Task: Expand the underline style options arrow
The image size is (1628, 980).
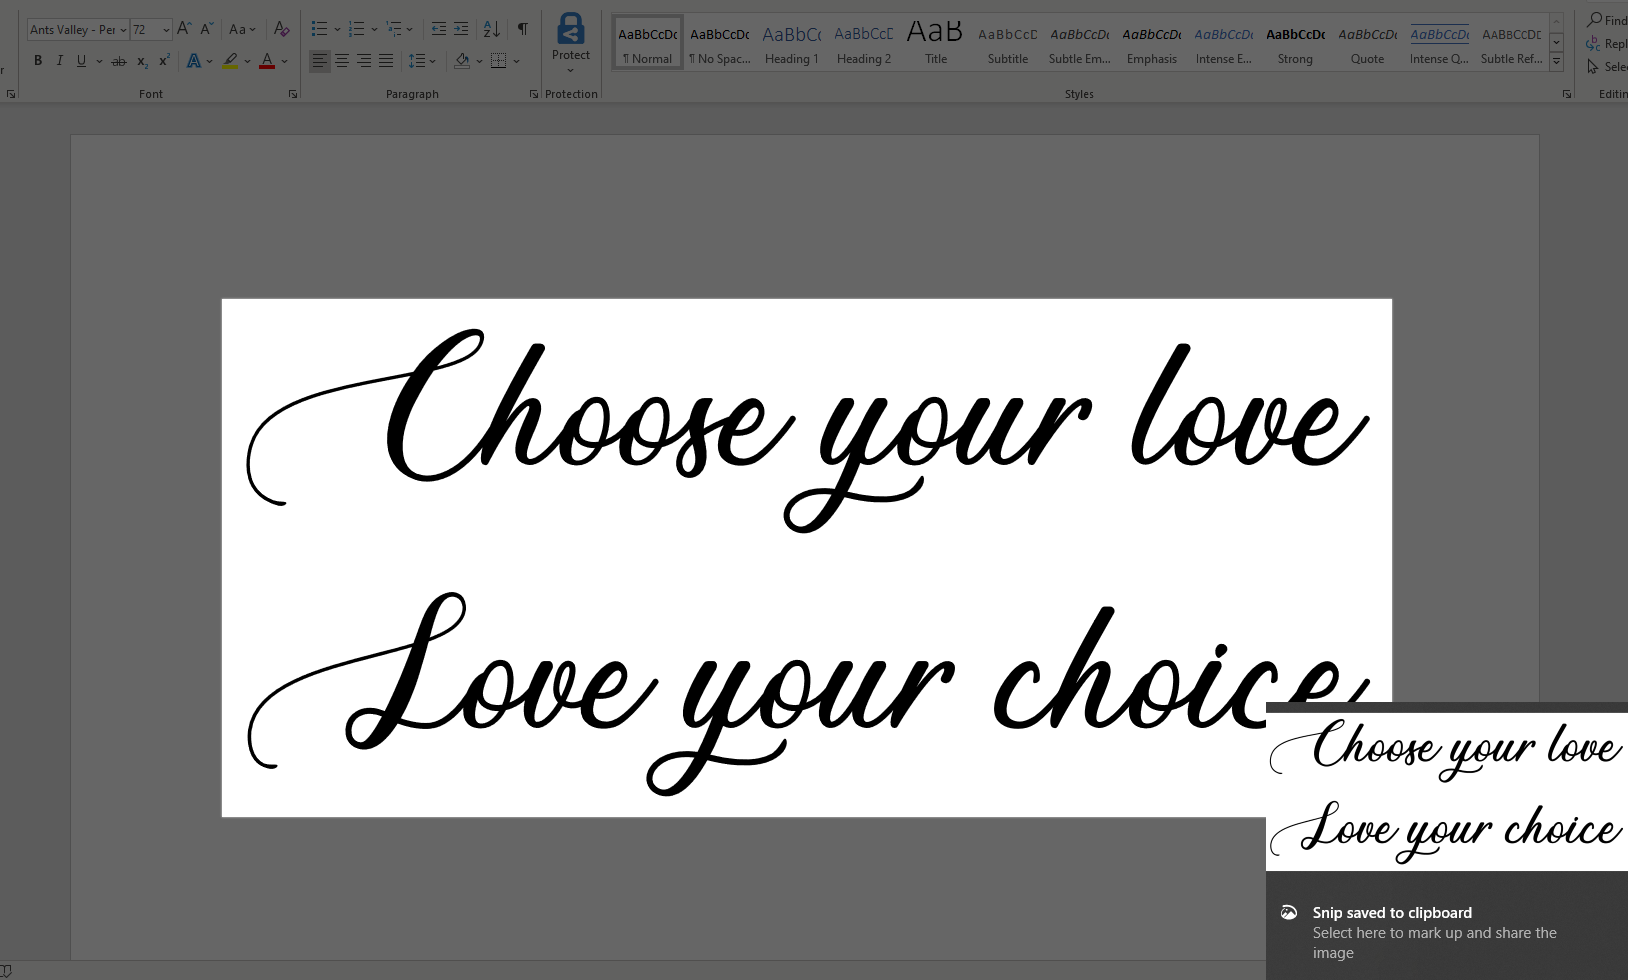Action: click(x=99, y=61)
